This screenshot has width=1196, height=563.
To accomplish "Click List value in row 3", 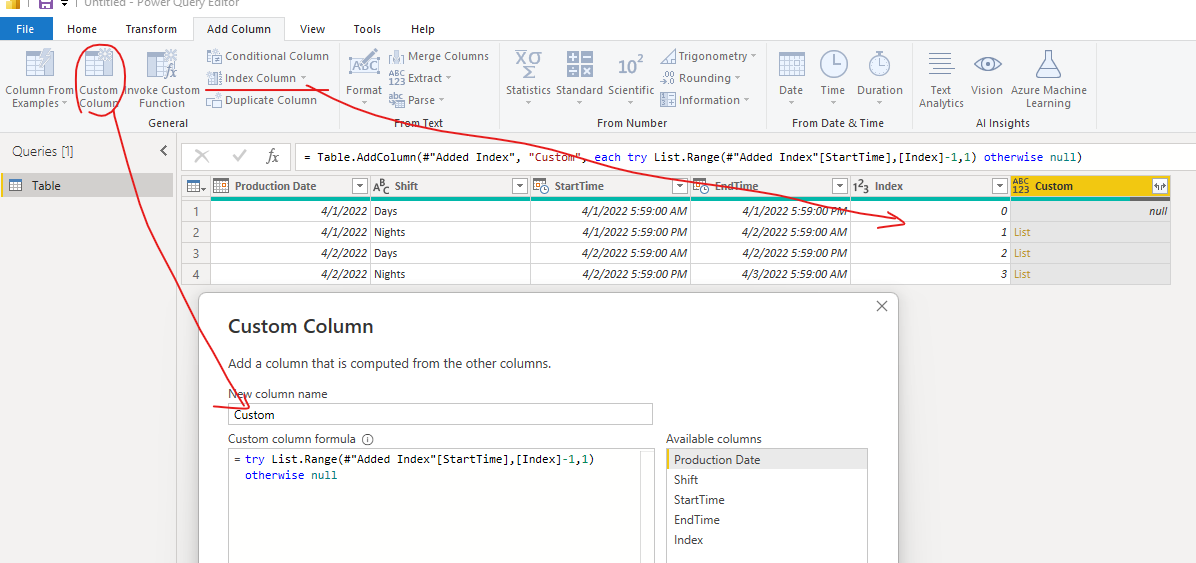I will (x=1022, y=253).
